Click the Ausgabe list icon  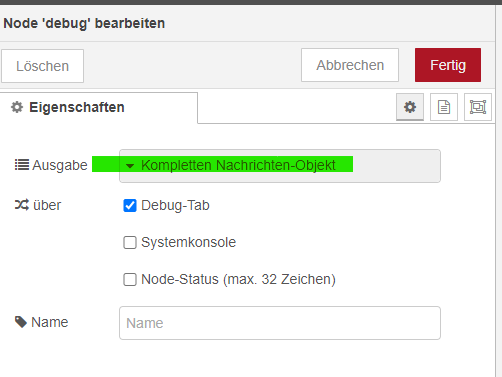point(22,165)
